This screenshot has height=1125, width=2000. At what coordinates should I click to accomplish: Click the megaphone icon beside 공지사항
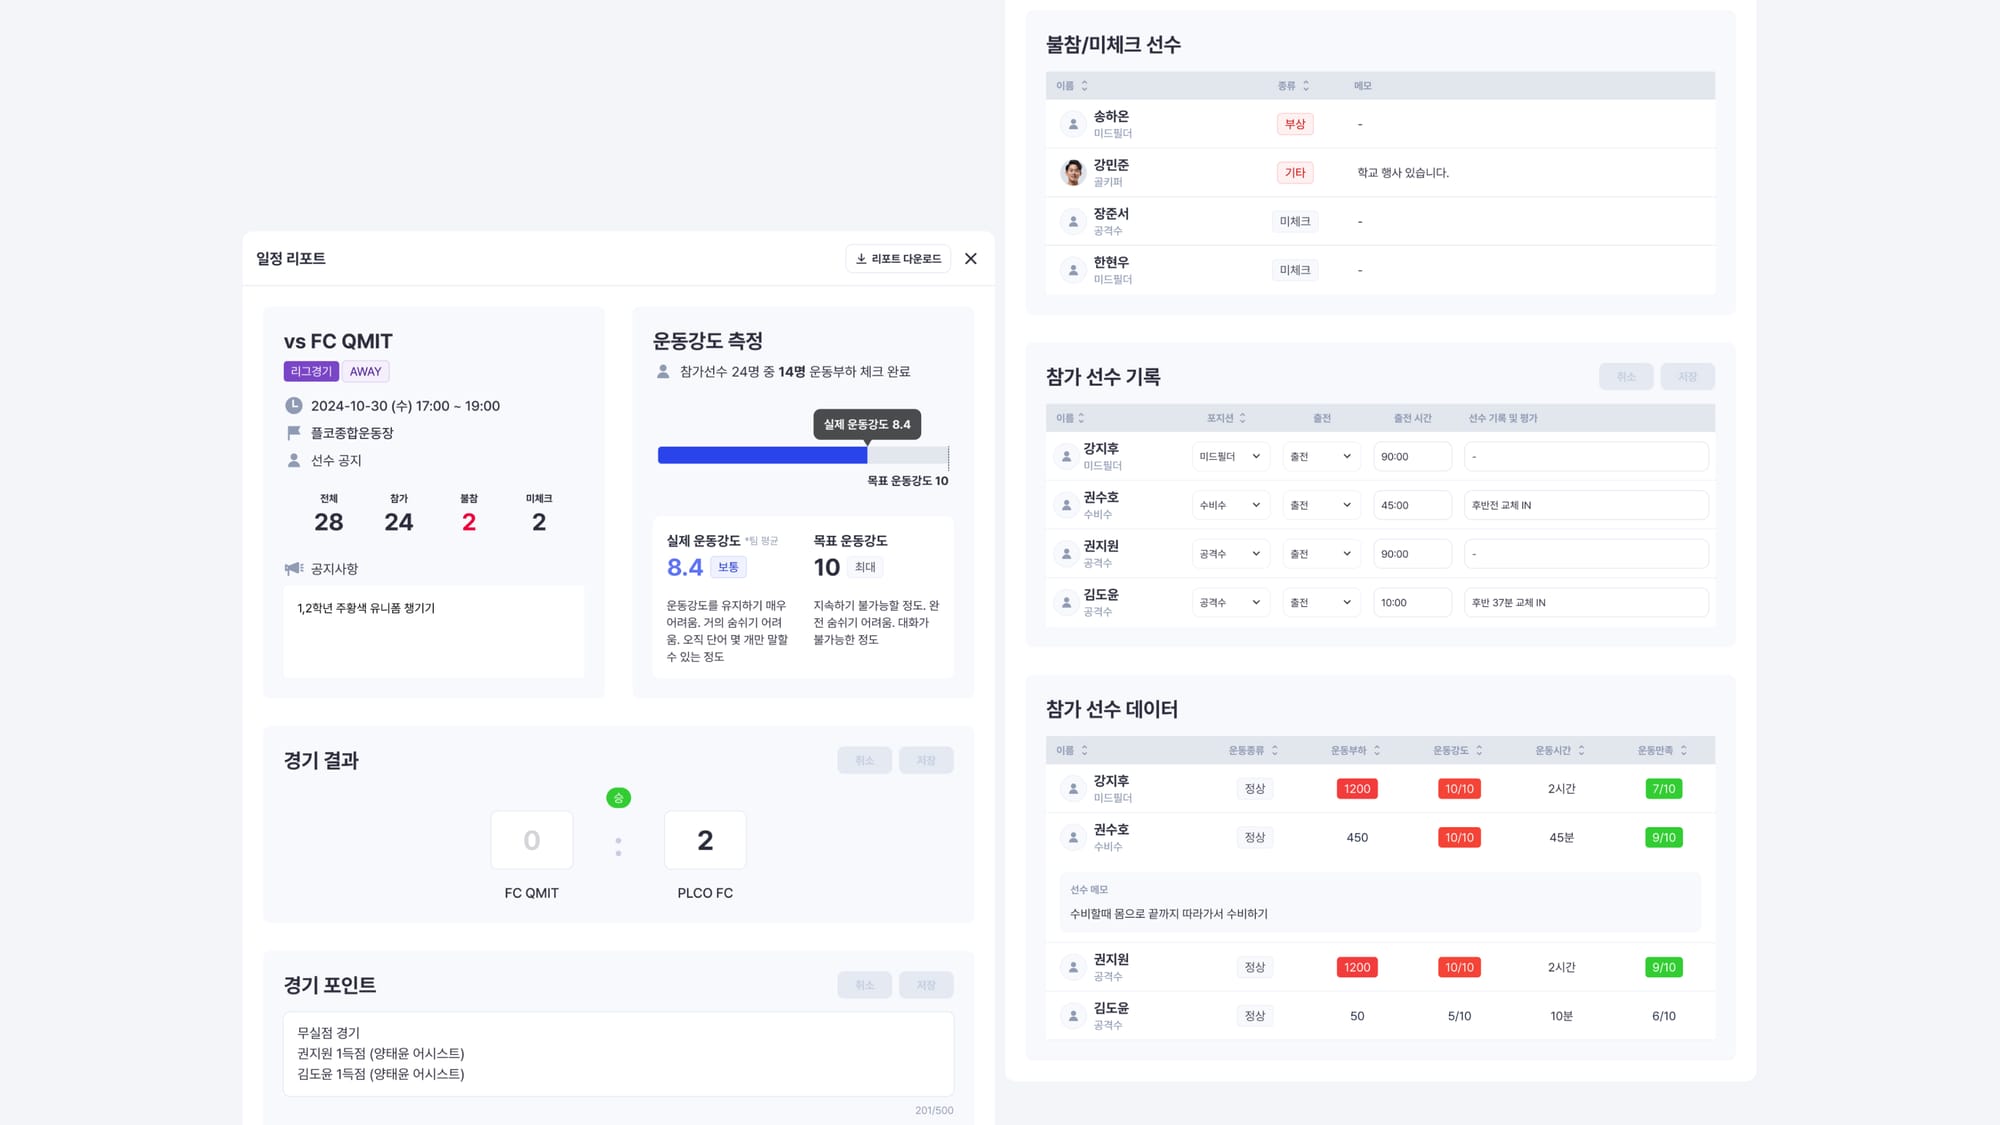click(293, 569)
